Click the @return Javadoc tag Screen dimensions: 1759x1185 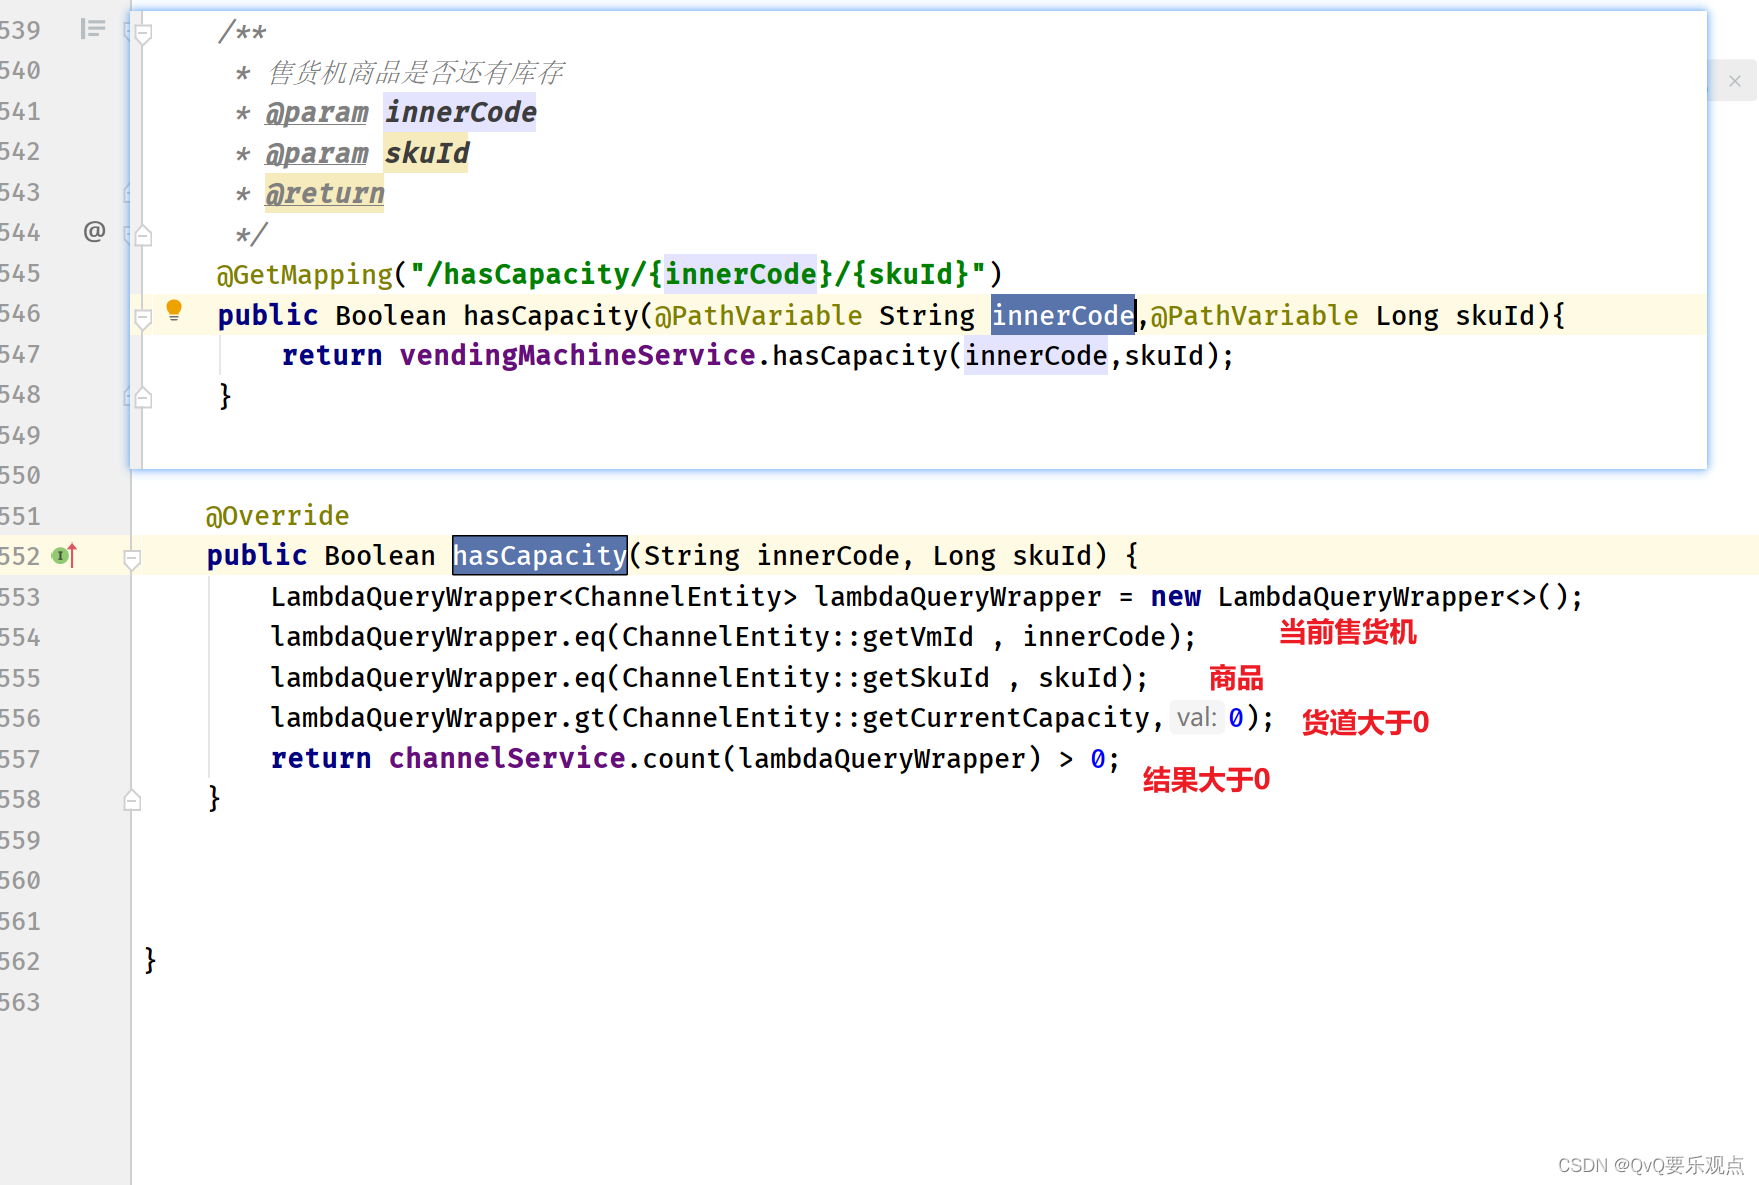(325, 193)
